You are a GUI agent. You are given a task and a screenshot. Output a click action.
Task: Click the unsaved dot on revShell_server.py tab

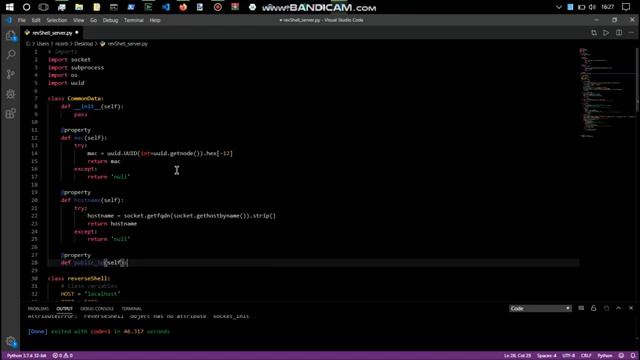tap(77, 33)
